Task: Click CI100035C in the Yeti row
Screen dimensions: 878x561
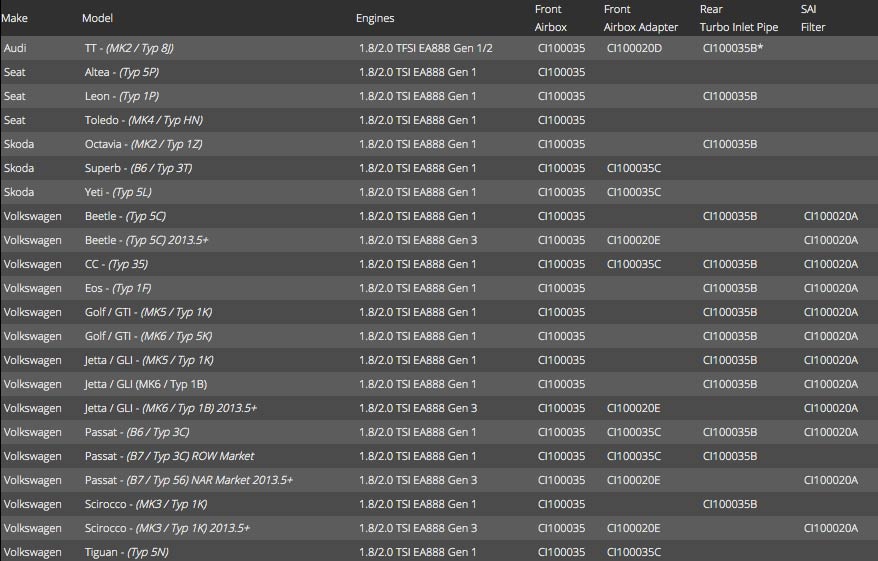Action: (x=634, y=192)
